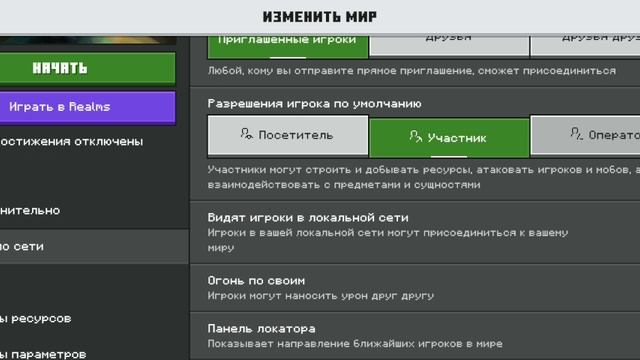
Task: Click the Изменить мир title
Action: pos(320,17)
